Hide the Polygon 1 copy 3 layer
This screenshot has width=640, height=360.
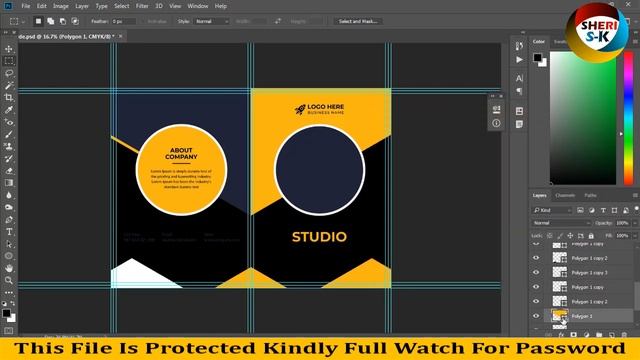coord(536,272)
